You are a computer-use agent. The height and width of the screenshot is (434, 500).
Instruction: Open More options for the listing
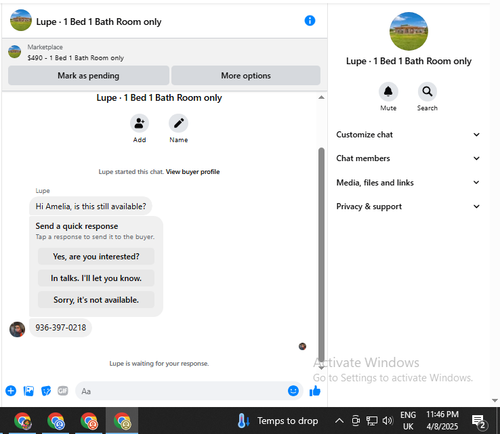point(246,75)
